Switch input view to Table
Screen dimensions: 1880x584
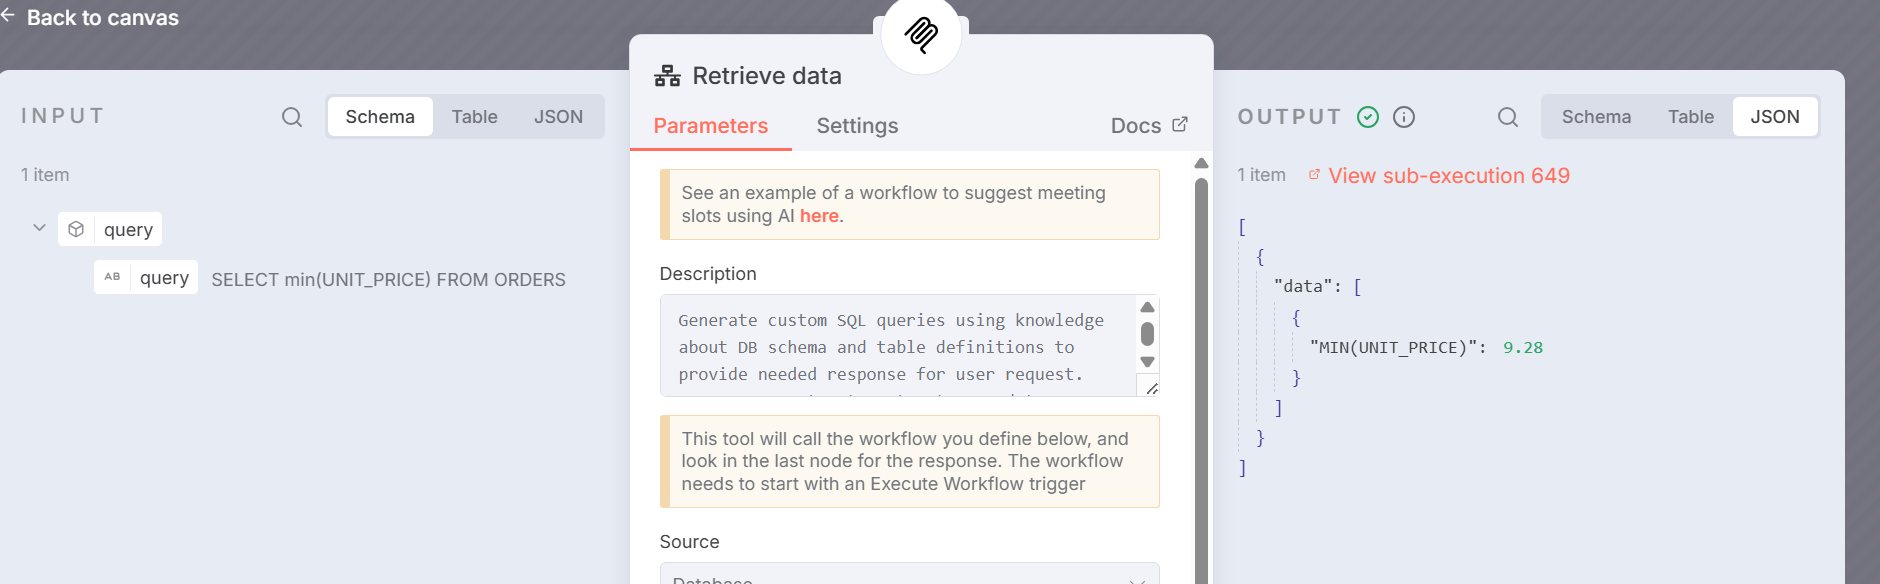[474, 117]
